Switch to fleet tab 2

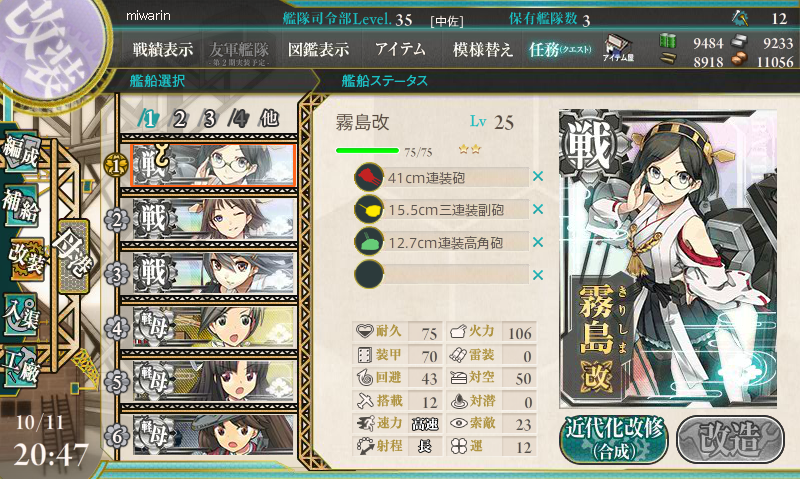pos(179,119)
